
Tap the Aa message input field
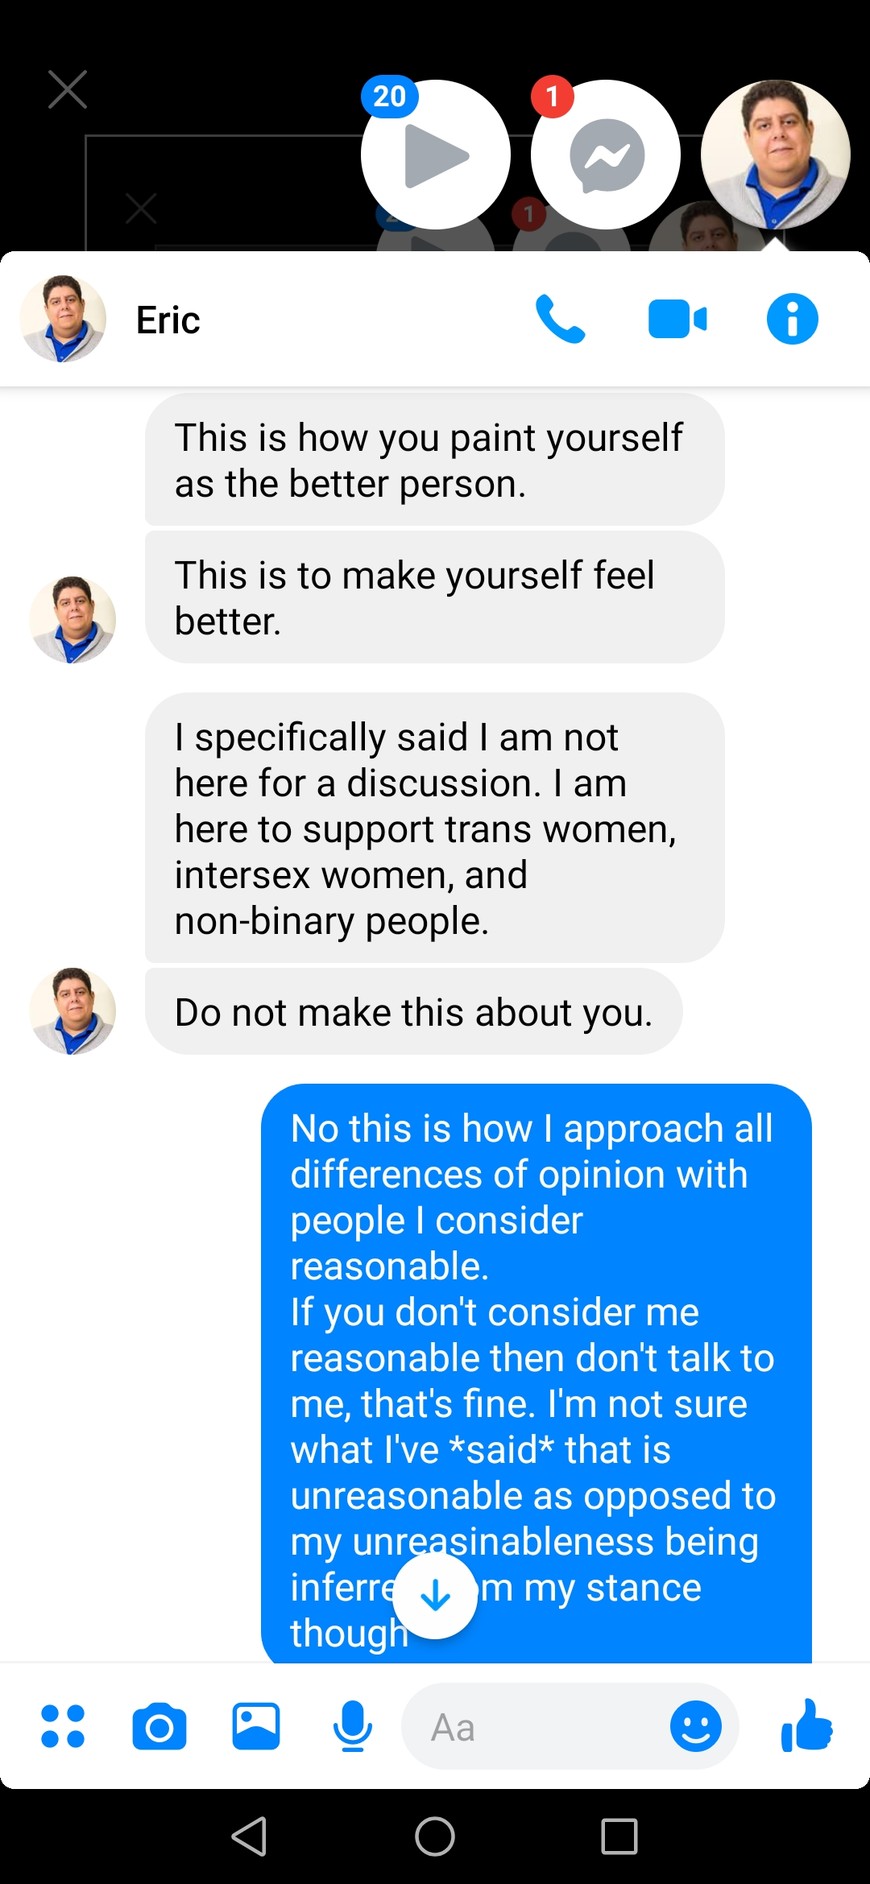(x=540, y=1727)
